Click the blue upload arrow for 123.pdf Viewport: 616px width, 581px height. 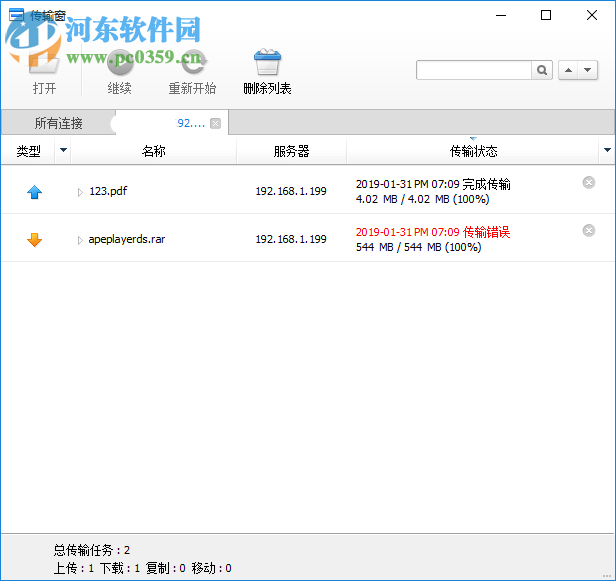click(35, 192)
